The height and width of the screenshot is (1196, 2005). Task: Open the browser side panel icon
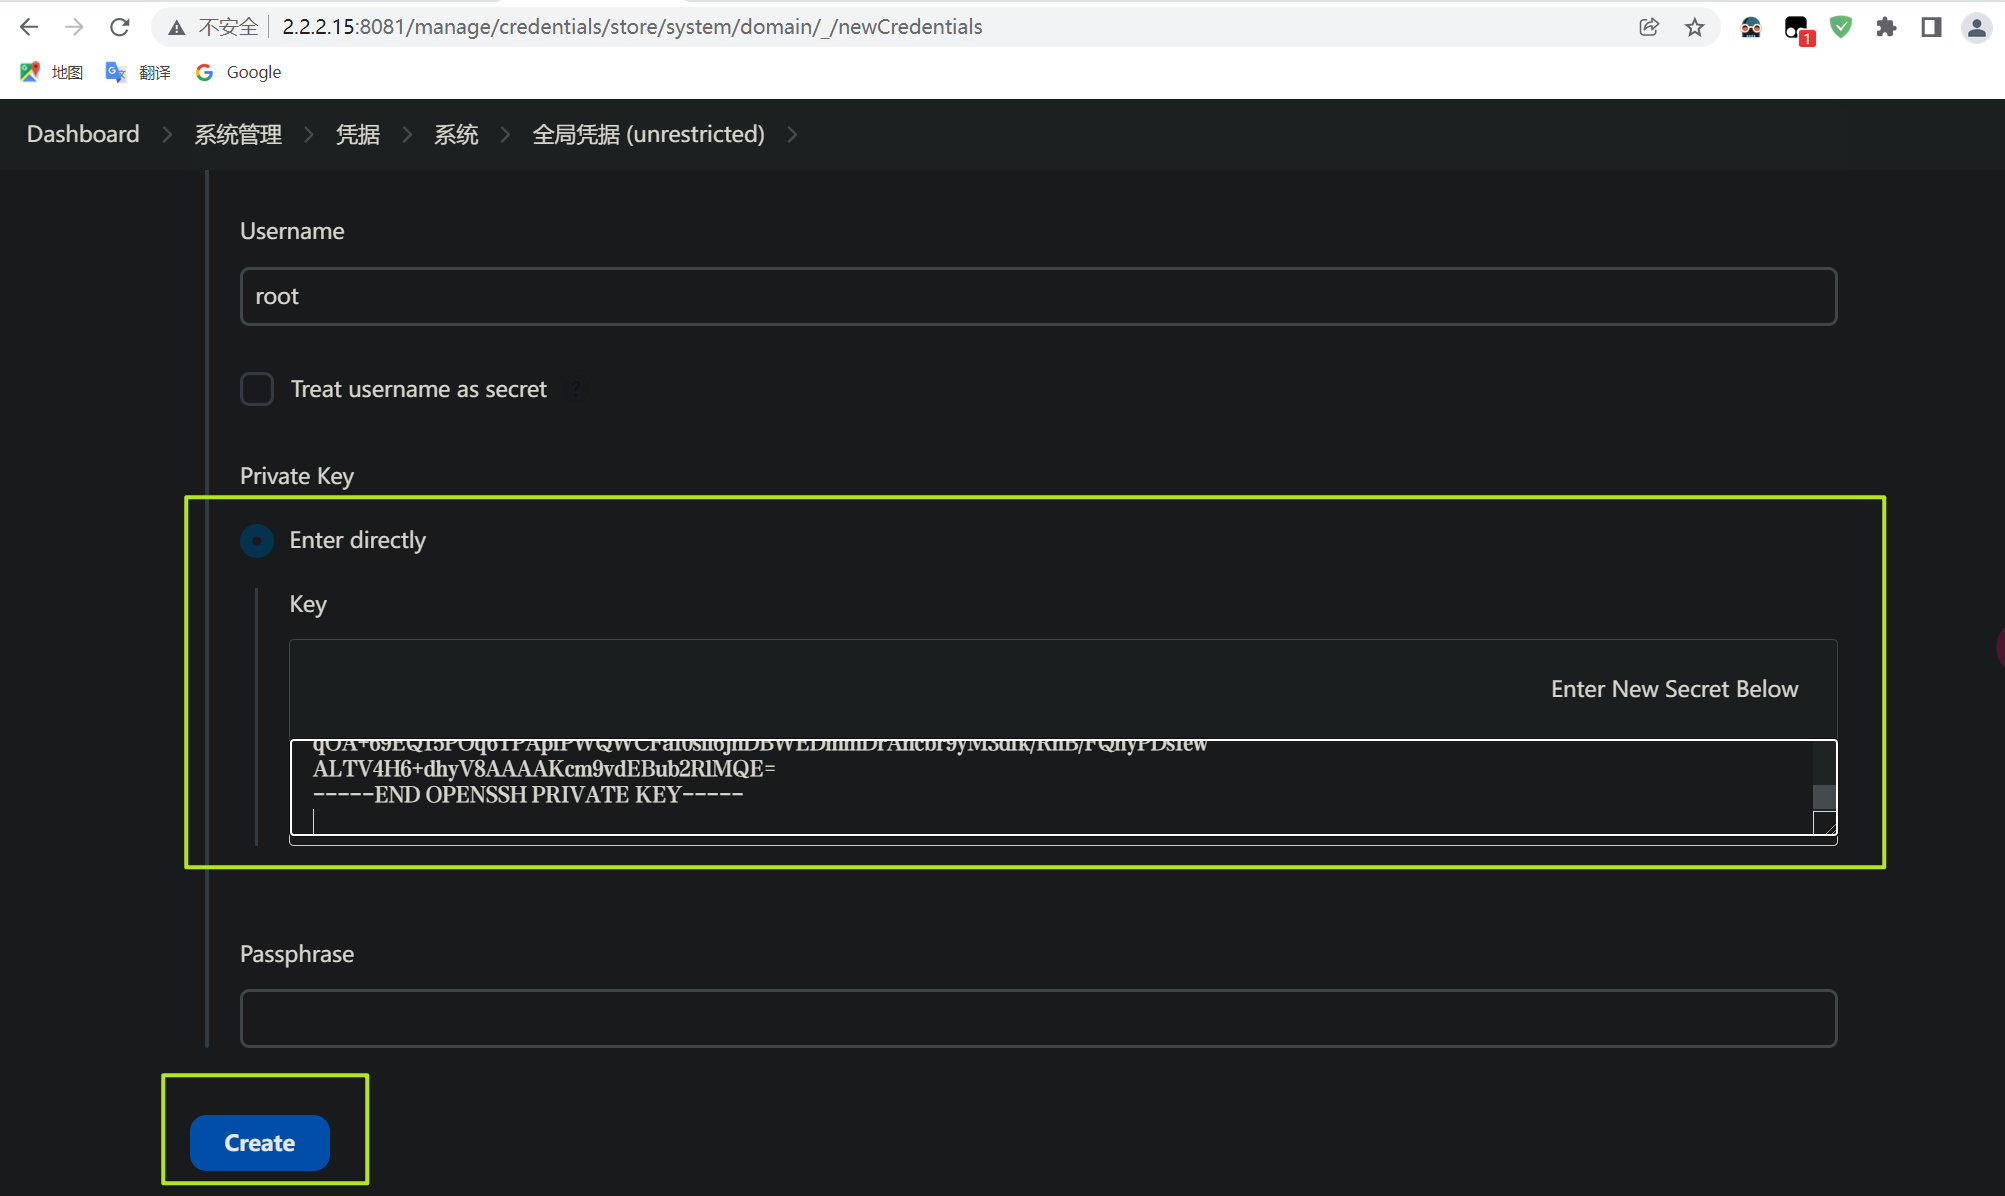[1931, 27]
